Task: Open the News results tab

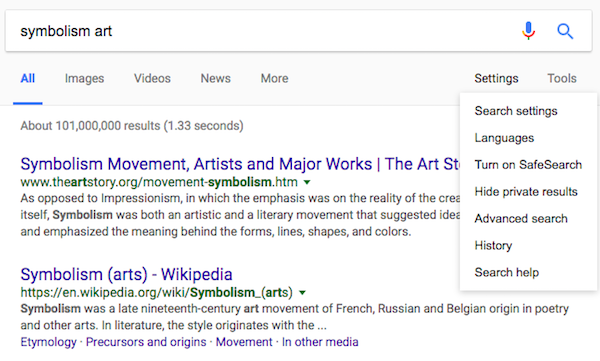Action: pyautogui.click(x=215, y=78)
